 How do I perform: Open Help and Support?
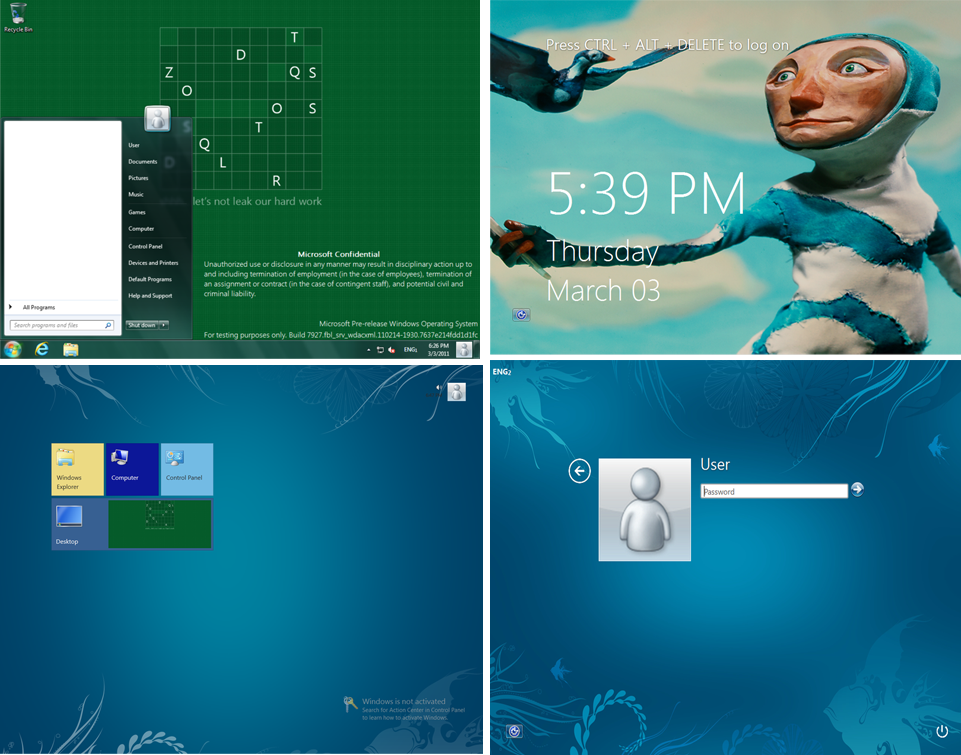[150, 295]
